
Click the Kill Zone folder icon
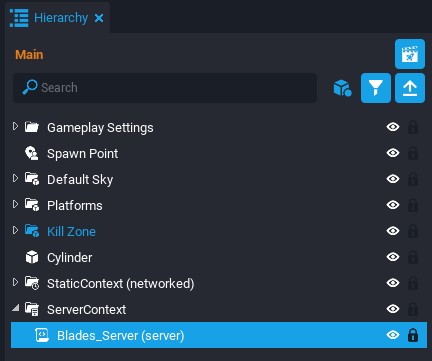[32, 231]
